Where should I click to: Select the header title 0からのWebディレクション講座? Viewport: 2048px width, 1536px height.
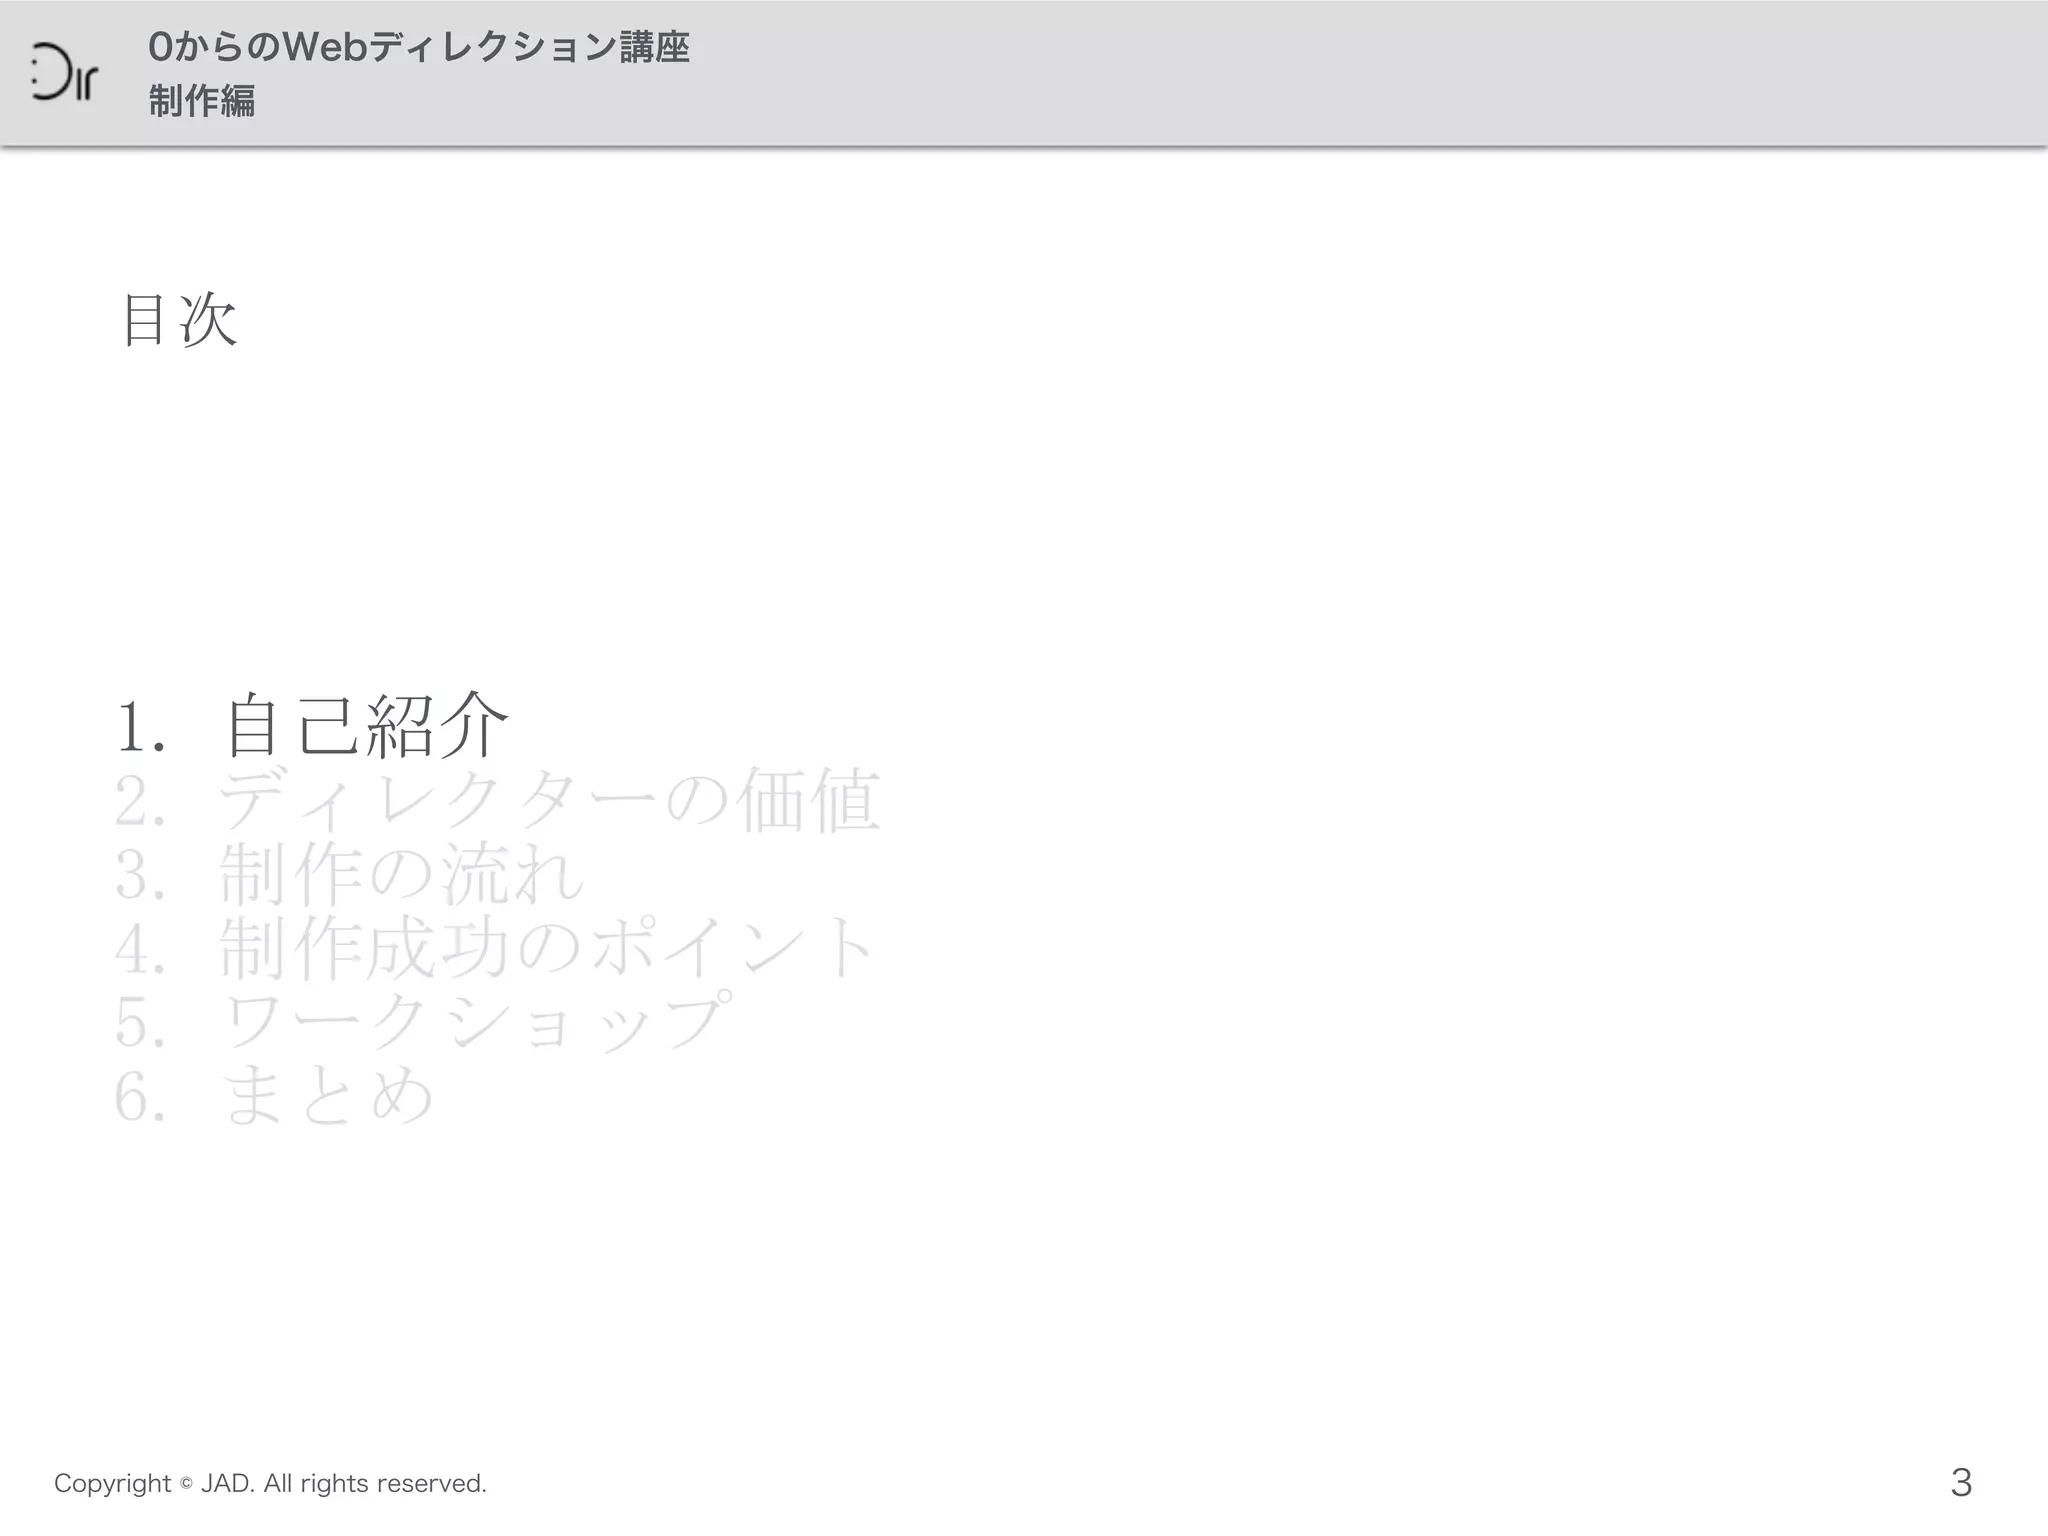[419, 47]
